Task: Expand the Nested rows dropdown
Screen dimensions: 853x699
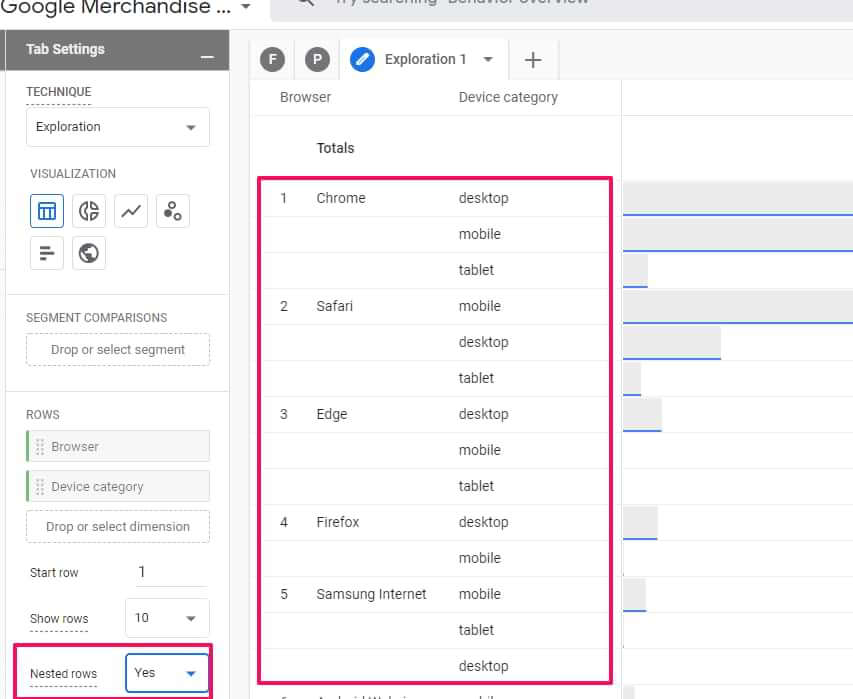Action: [x=167, y=673]
